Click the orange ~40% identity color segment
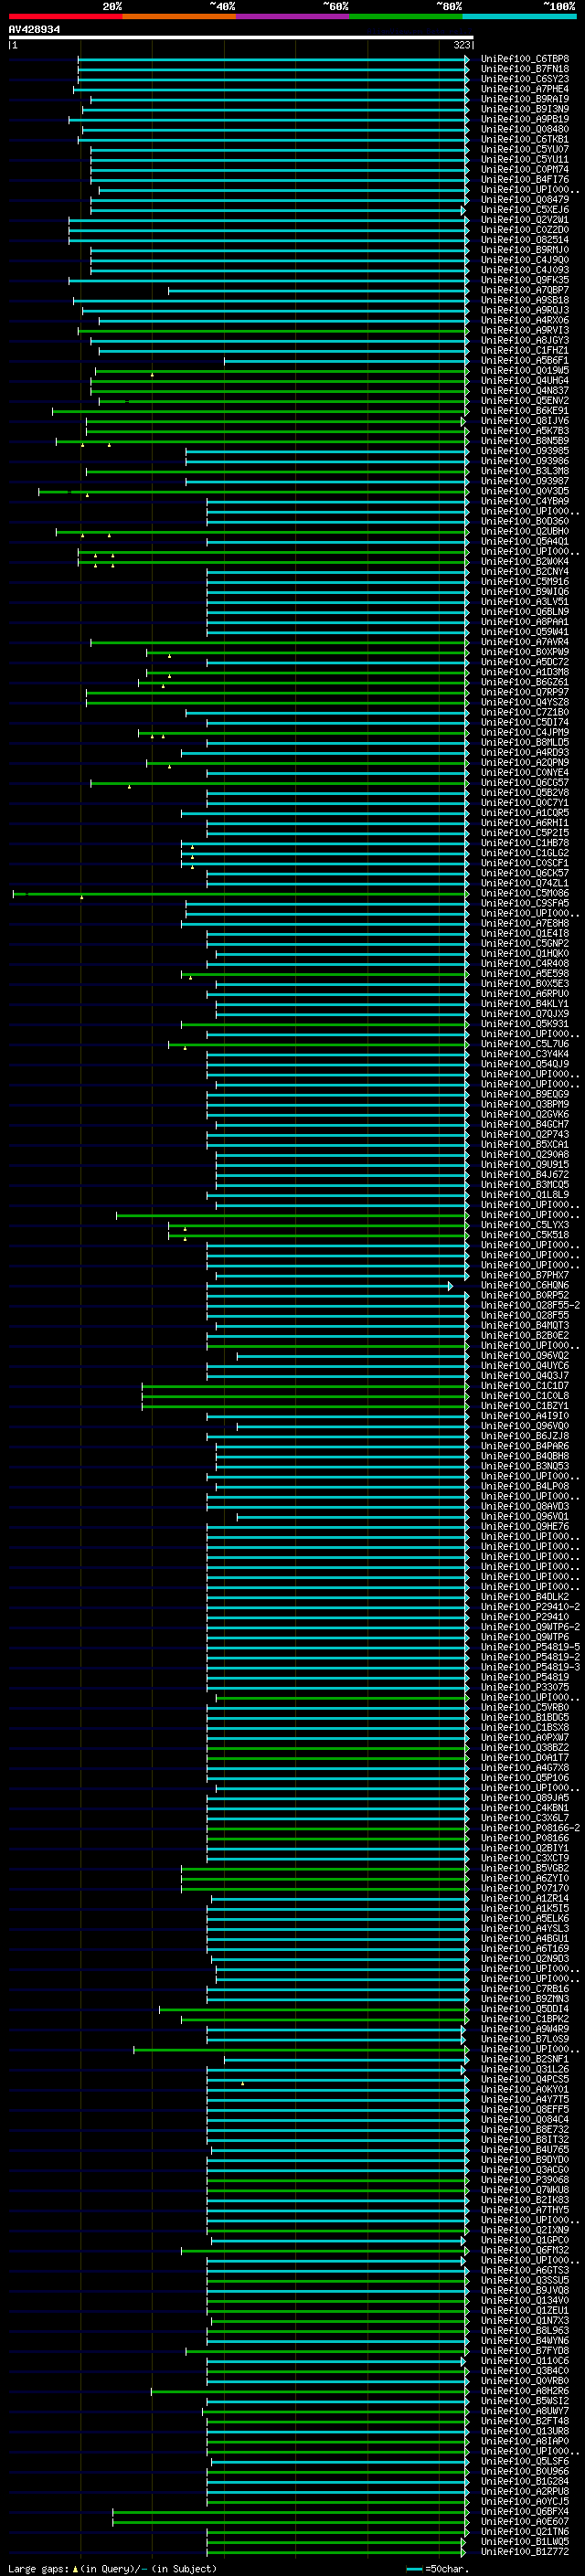 [179, 16]
